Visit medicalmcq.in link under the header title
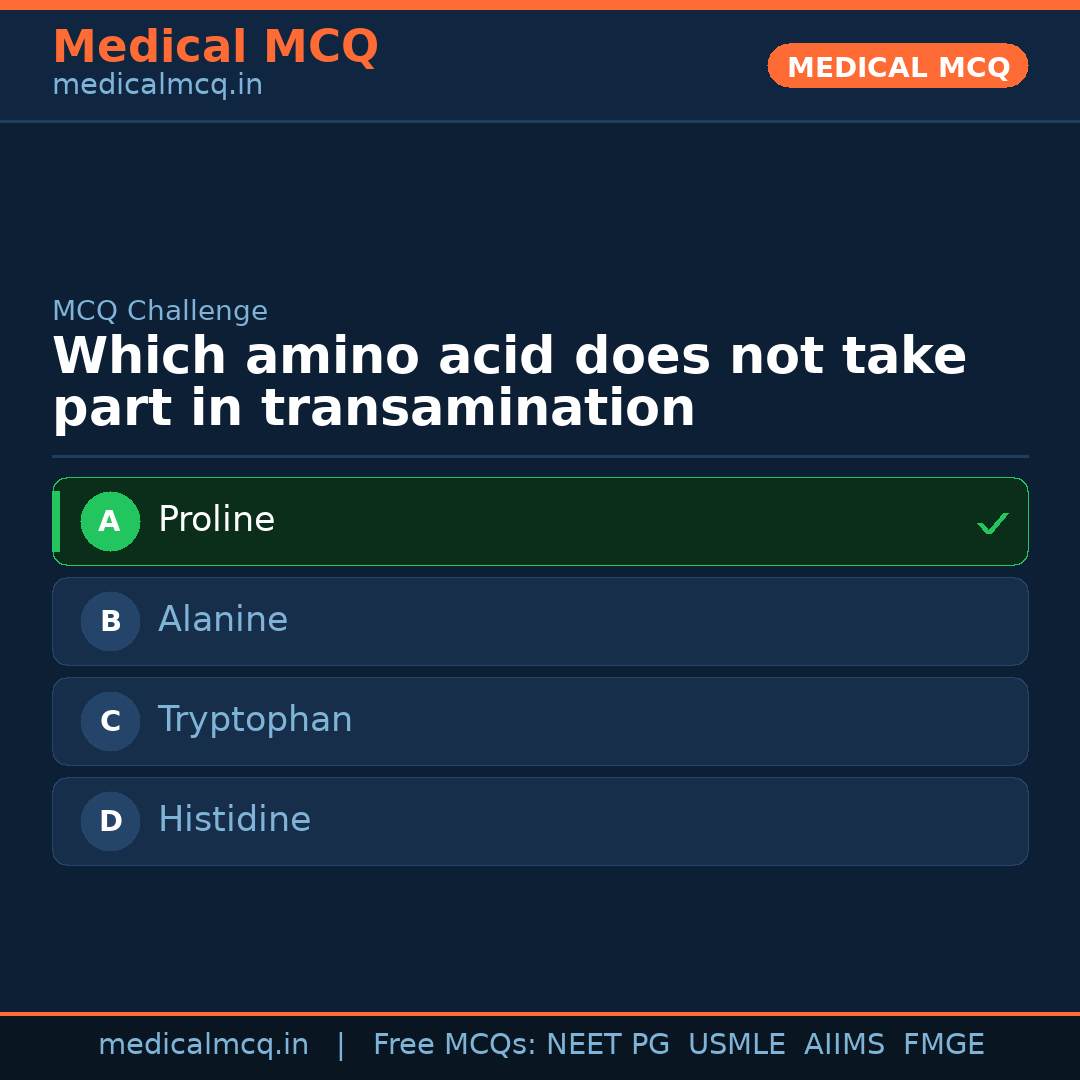Viewport: 1080px width, 1080px height. click(x=157, y=86)
